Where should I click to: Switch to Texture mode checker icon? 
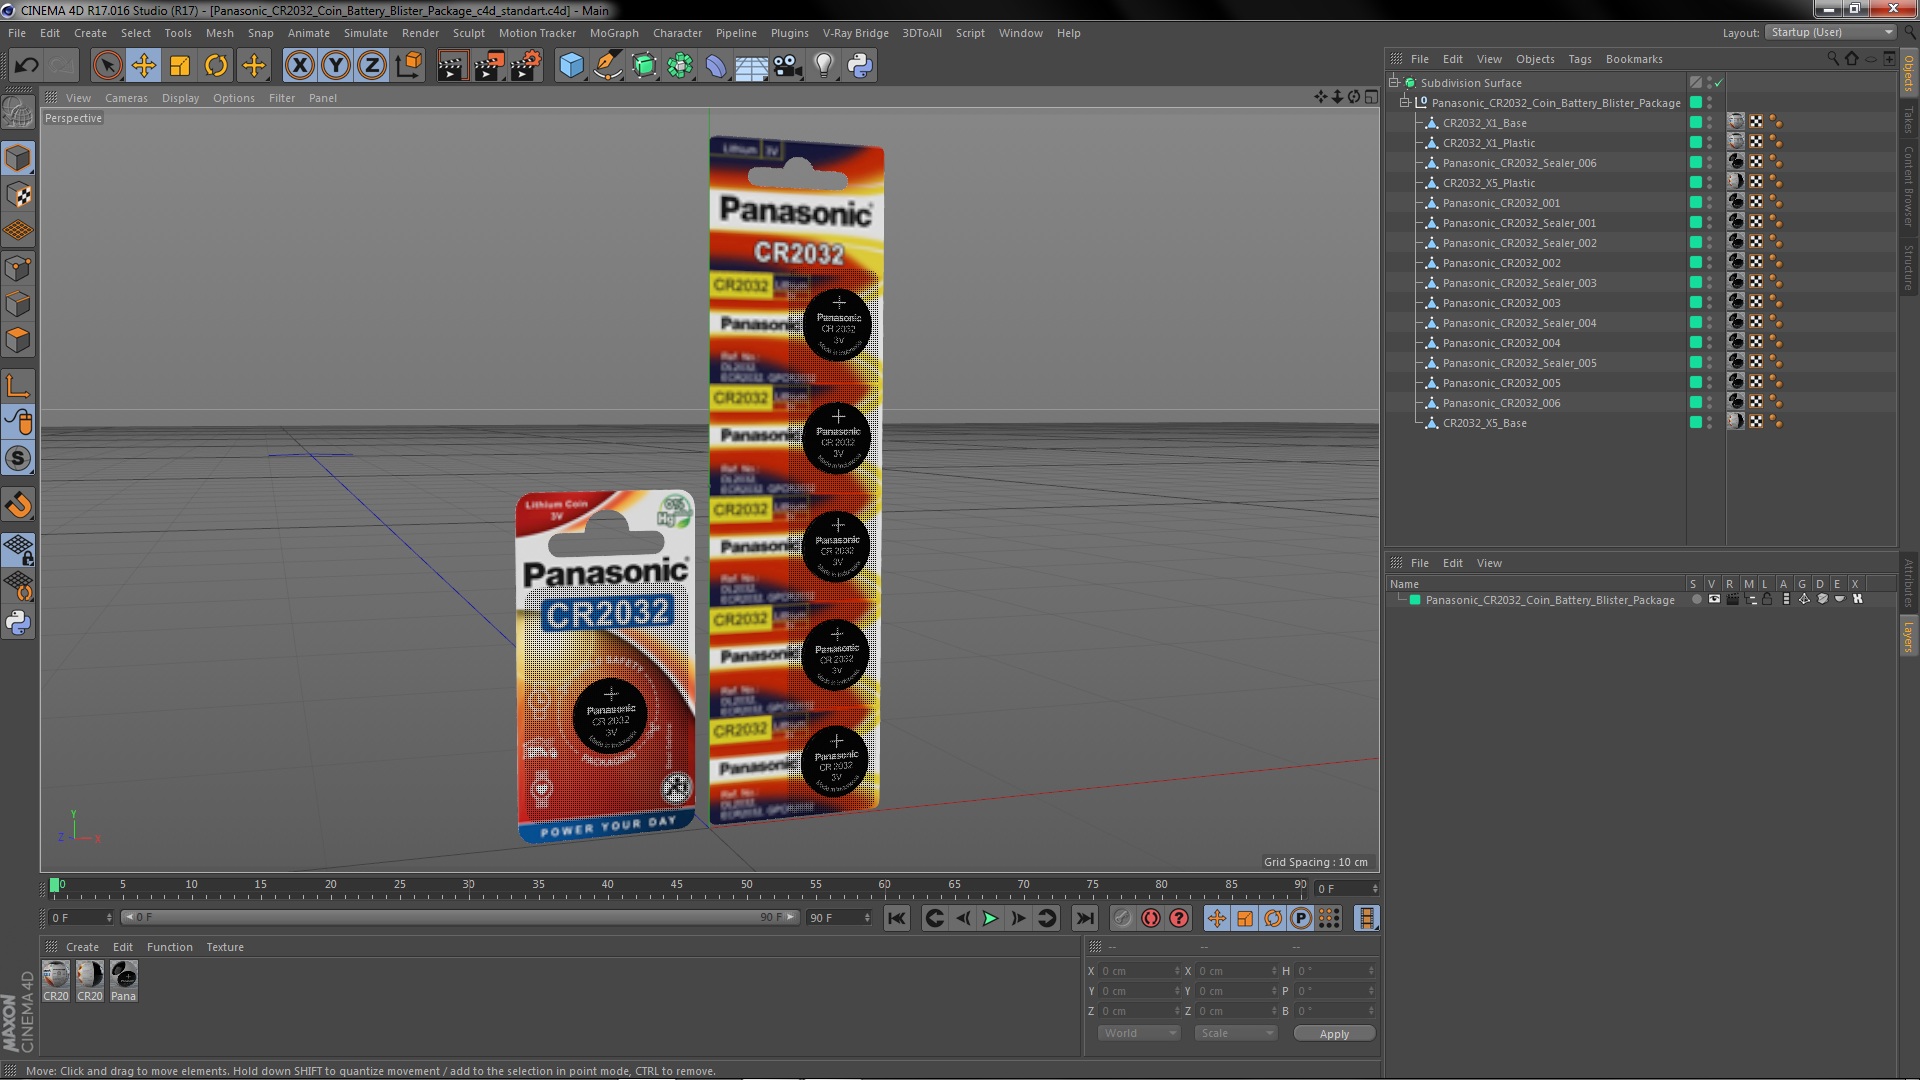click(18, 195)
